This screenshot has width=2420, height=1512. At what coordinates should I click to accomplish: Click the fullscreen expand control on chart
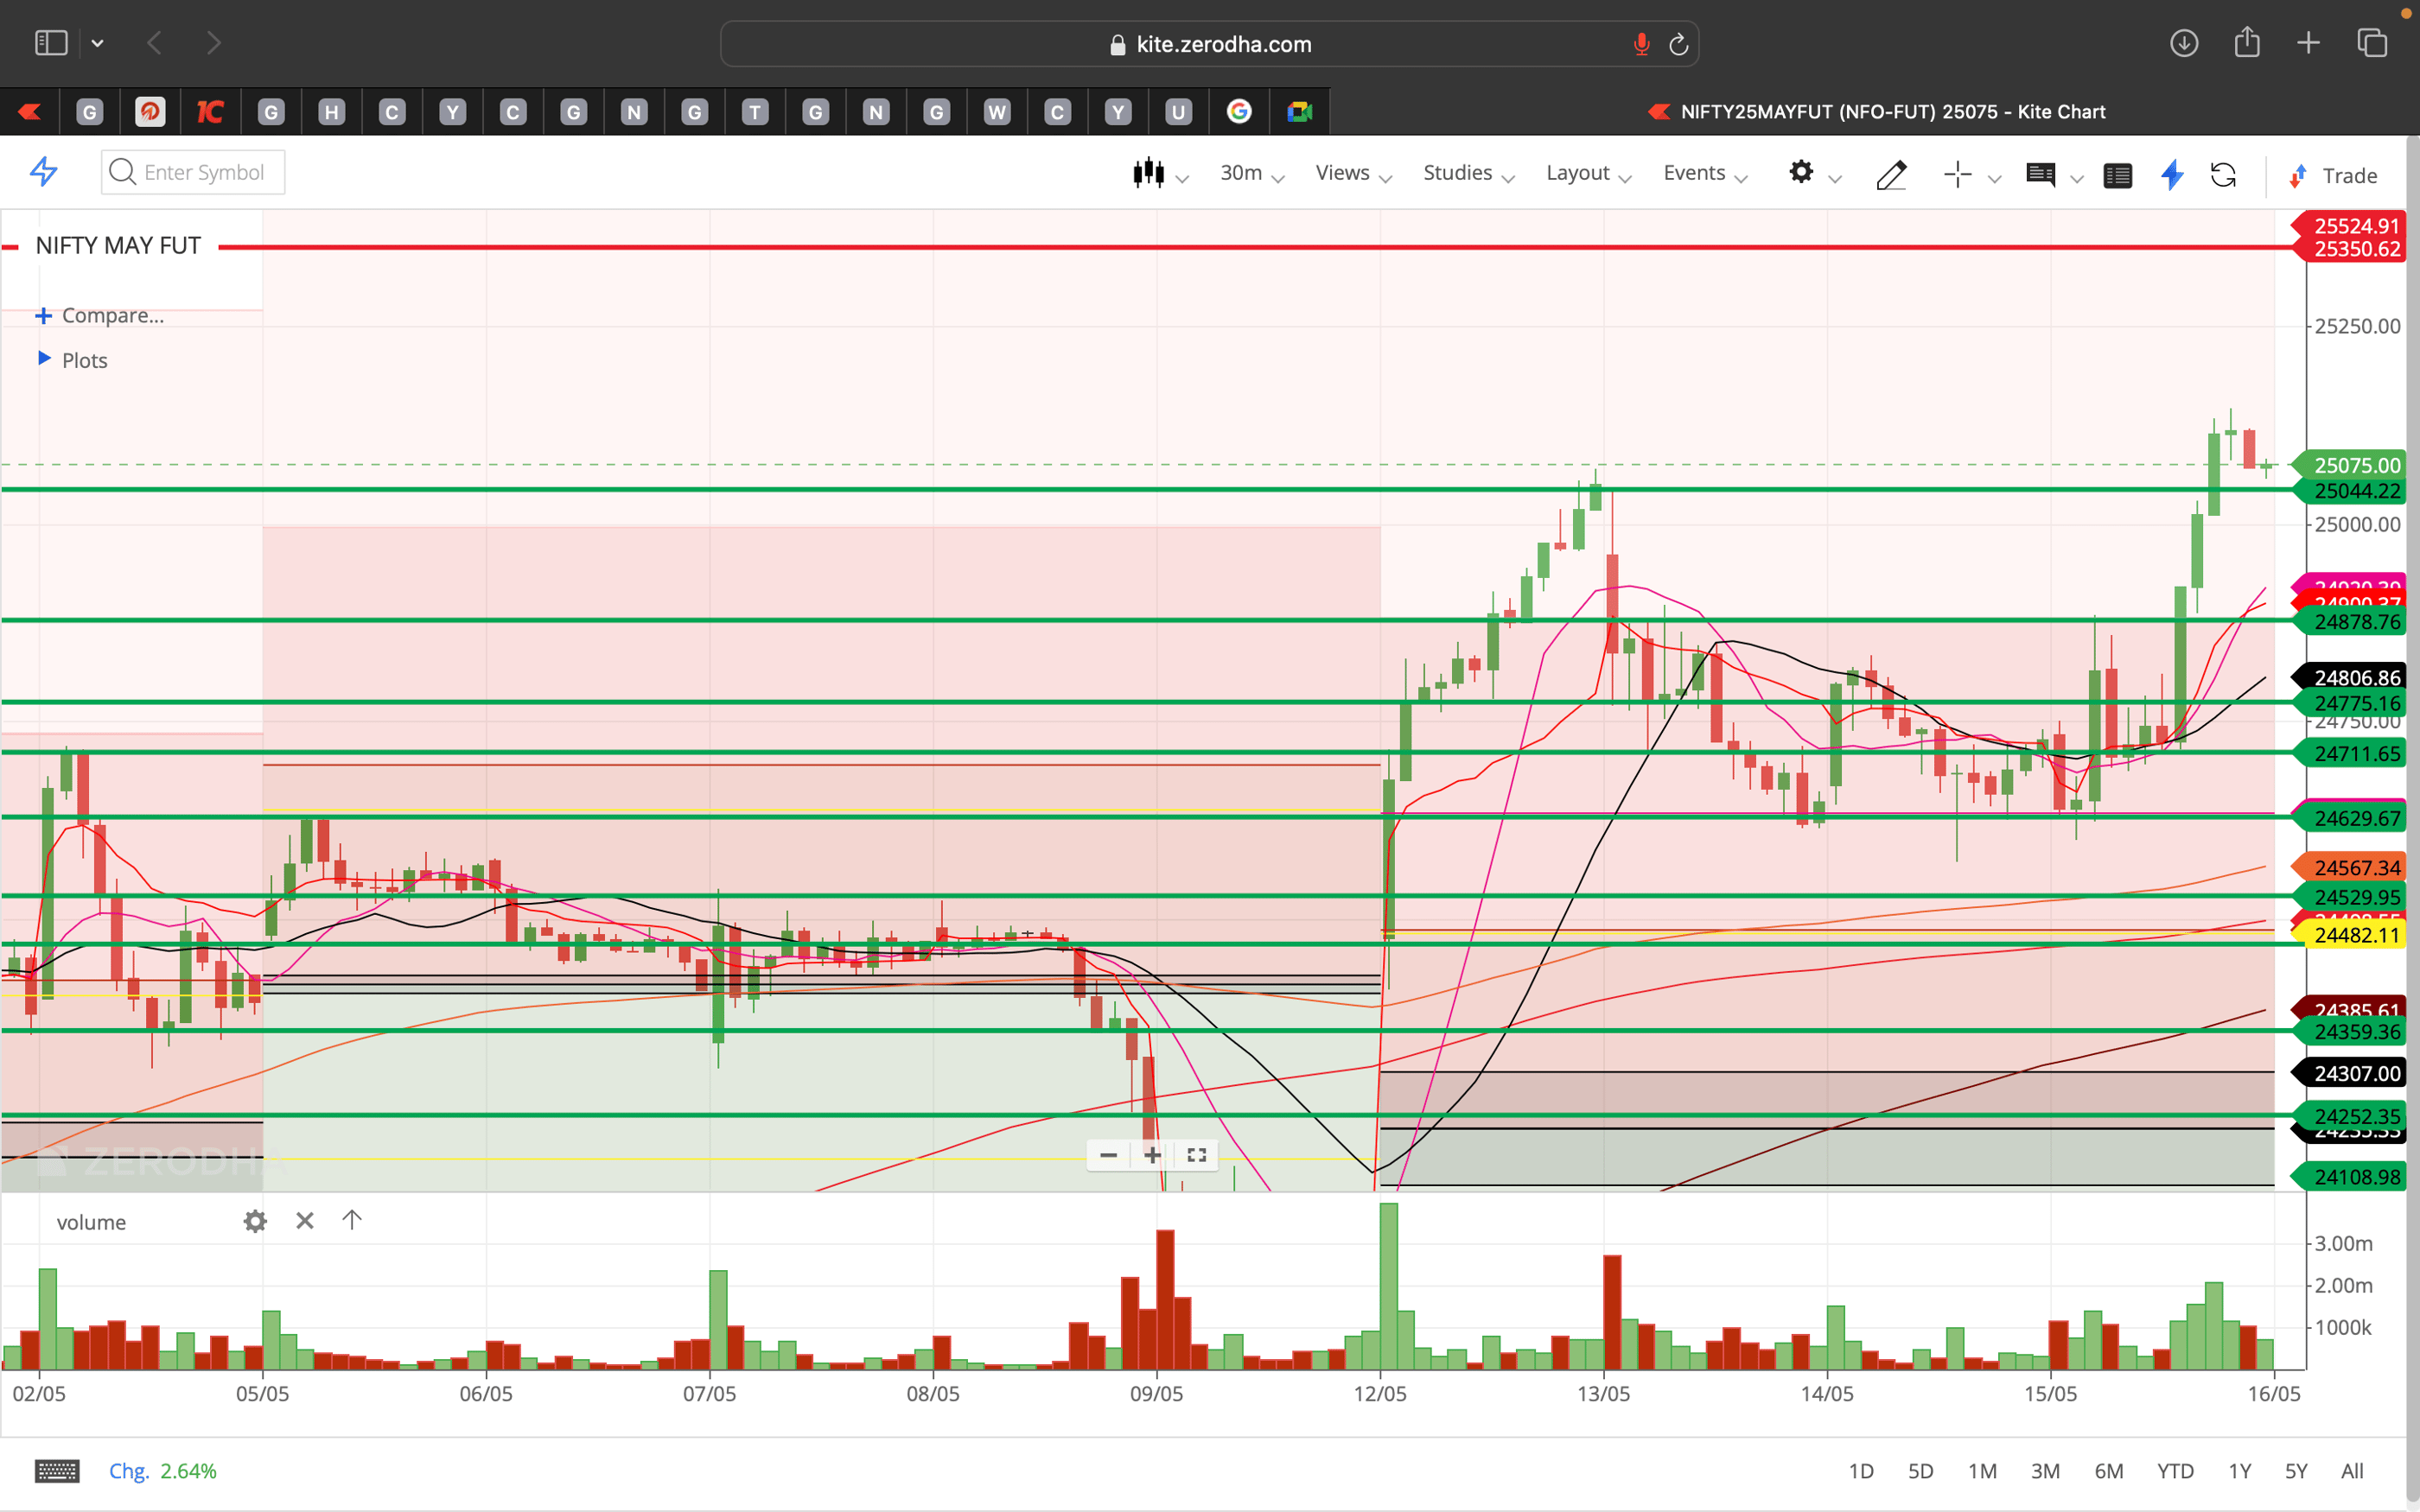(x=1196, y=1155)
